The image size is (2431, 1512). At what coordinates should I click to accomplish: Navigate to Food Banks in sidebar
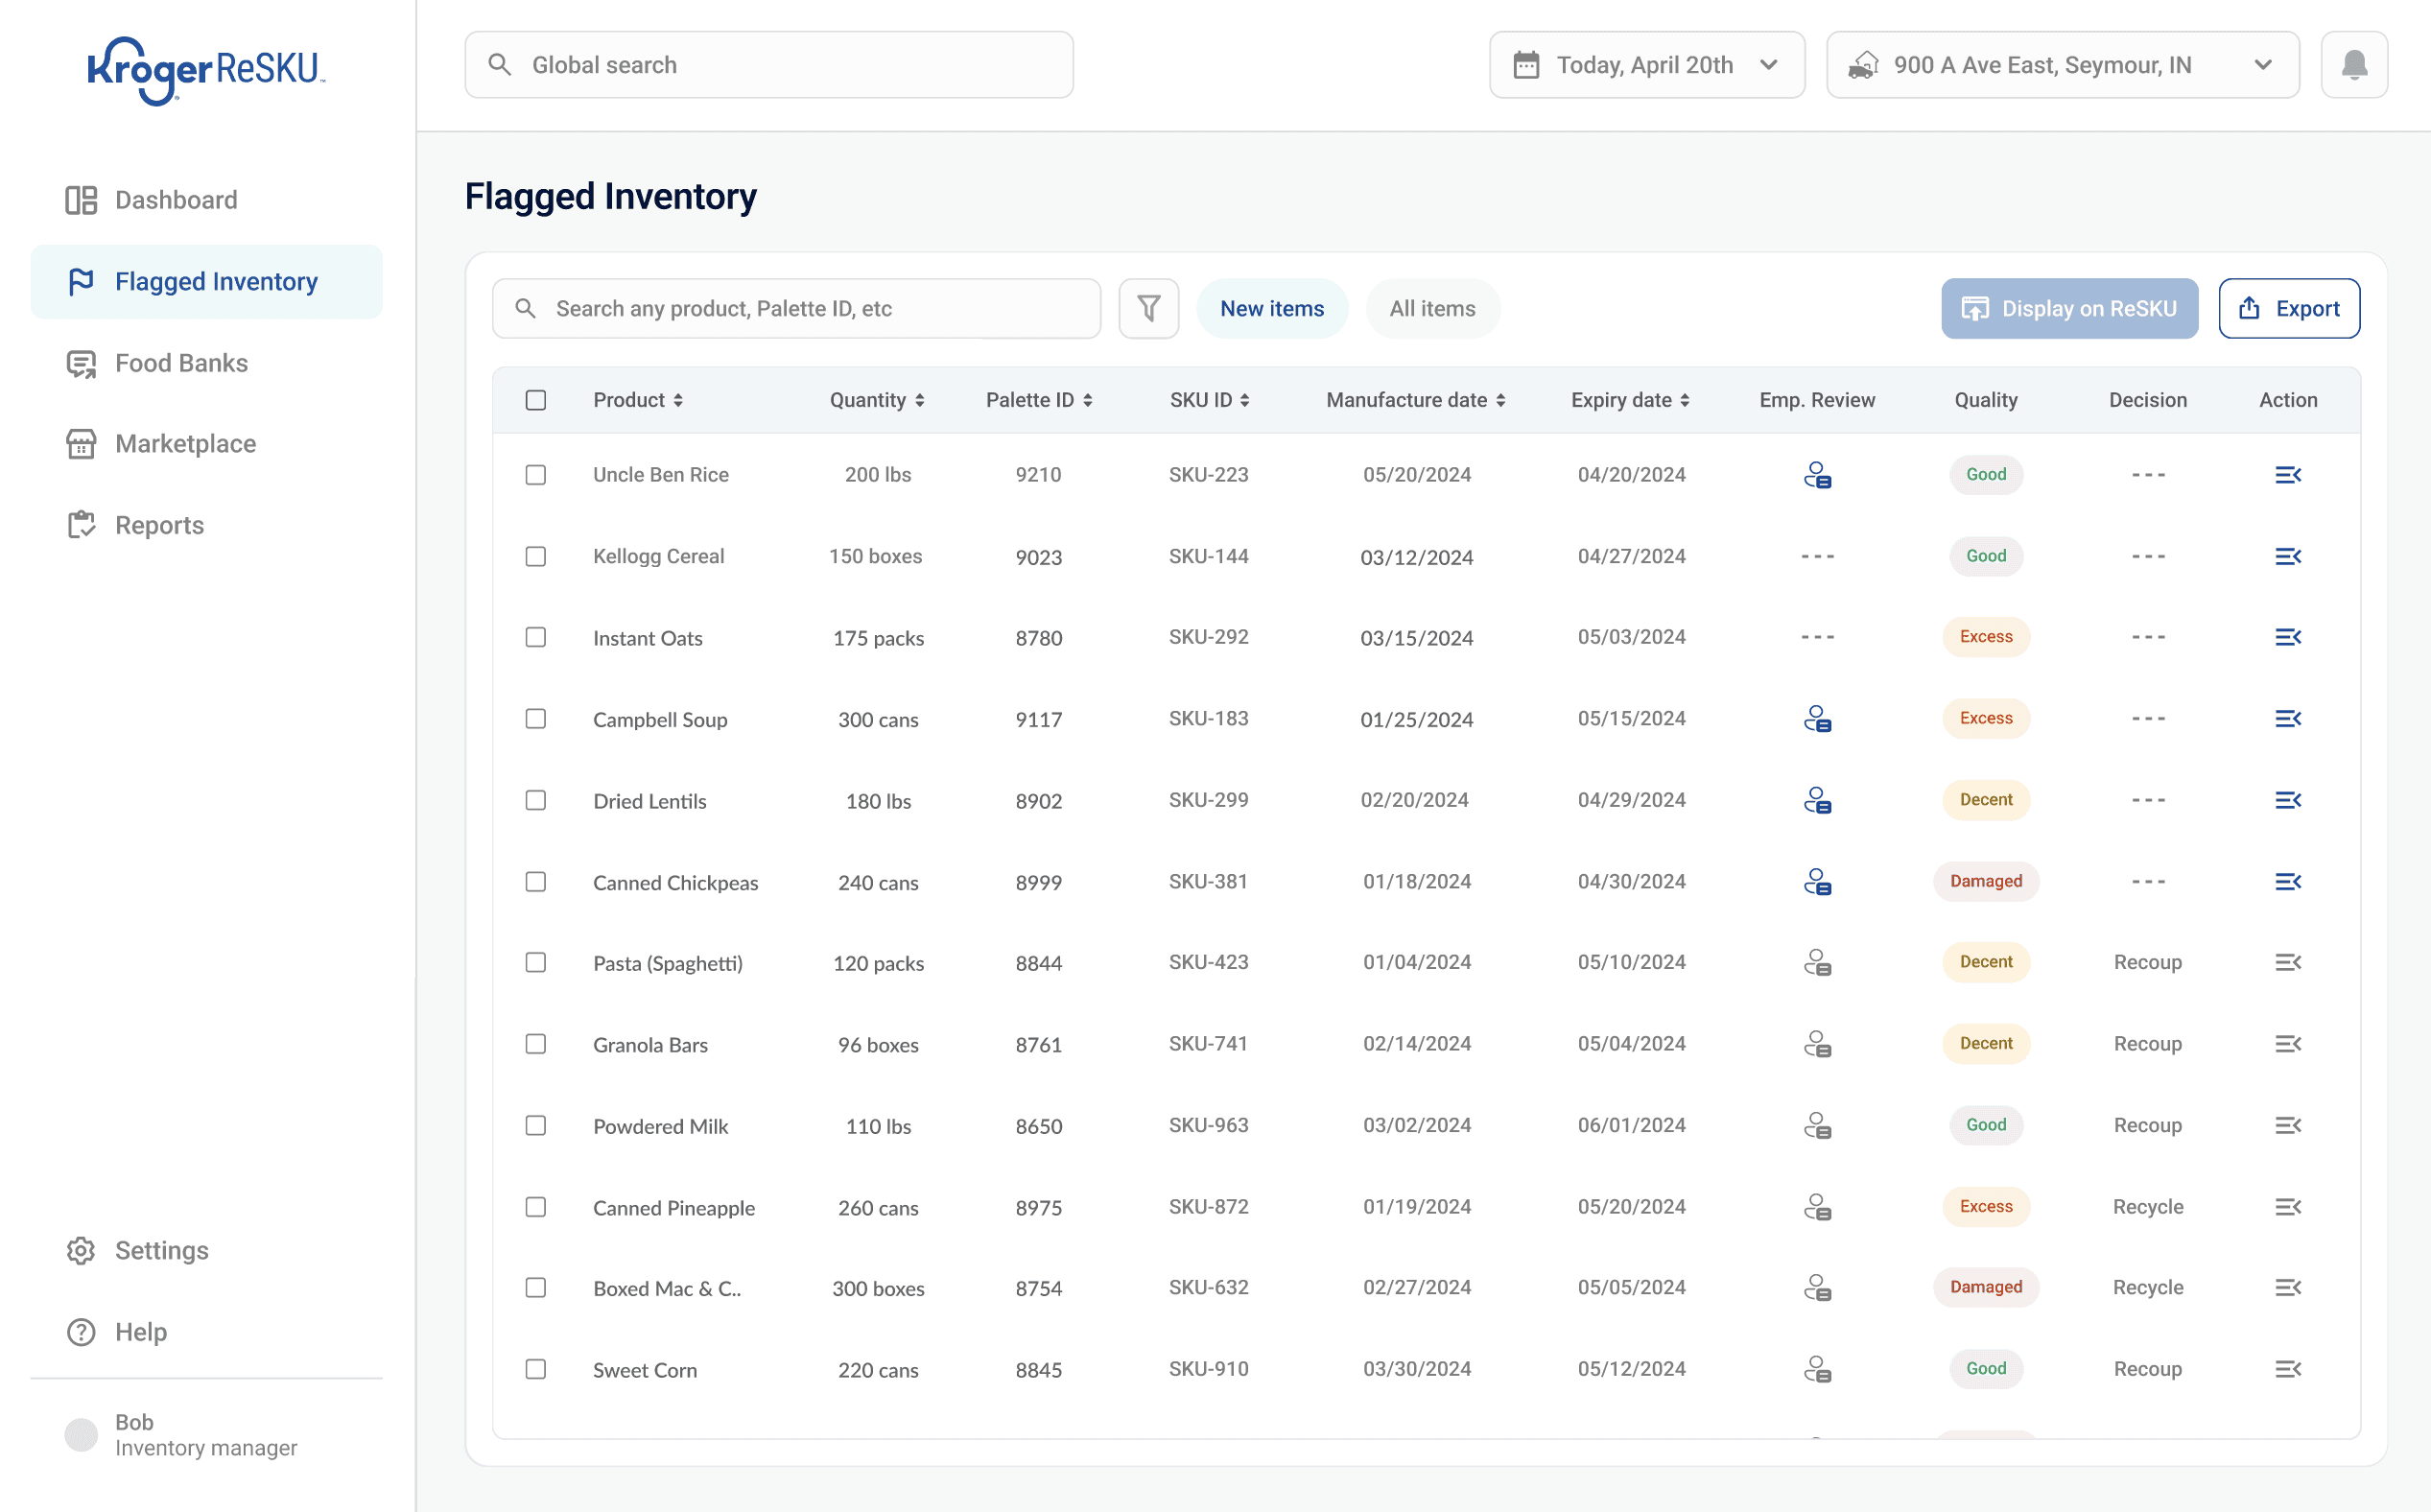181,363
